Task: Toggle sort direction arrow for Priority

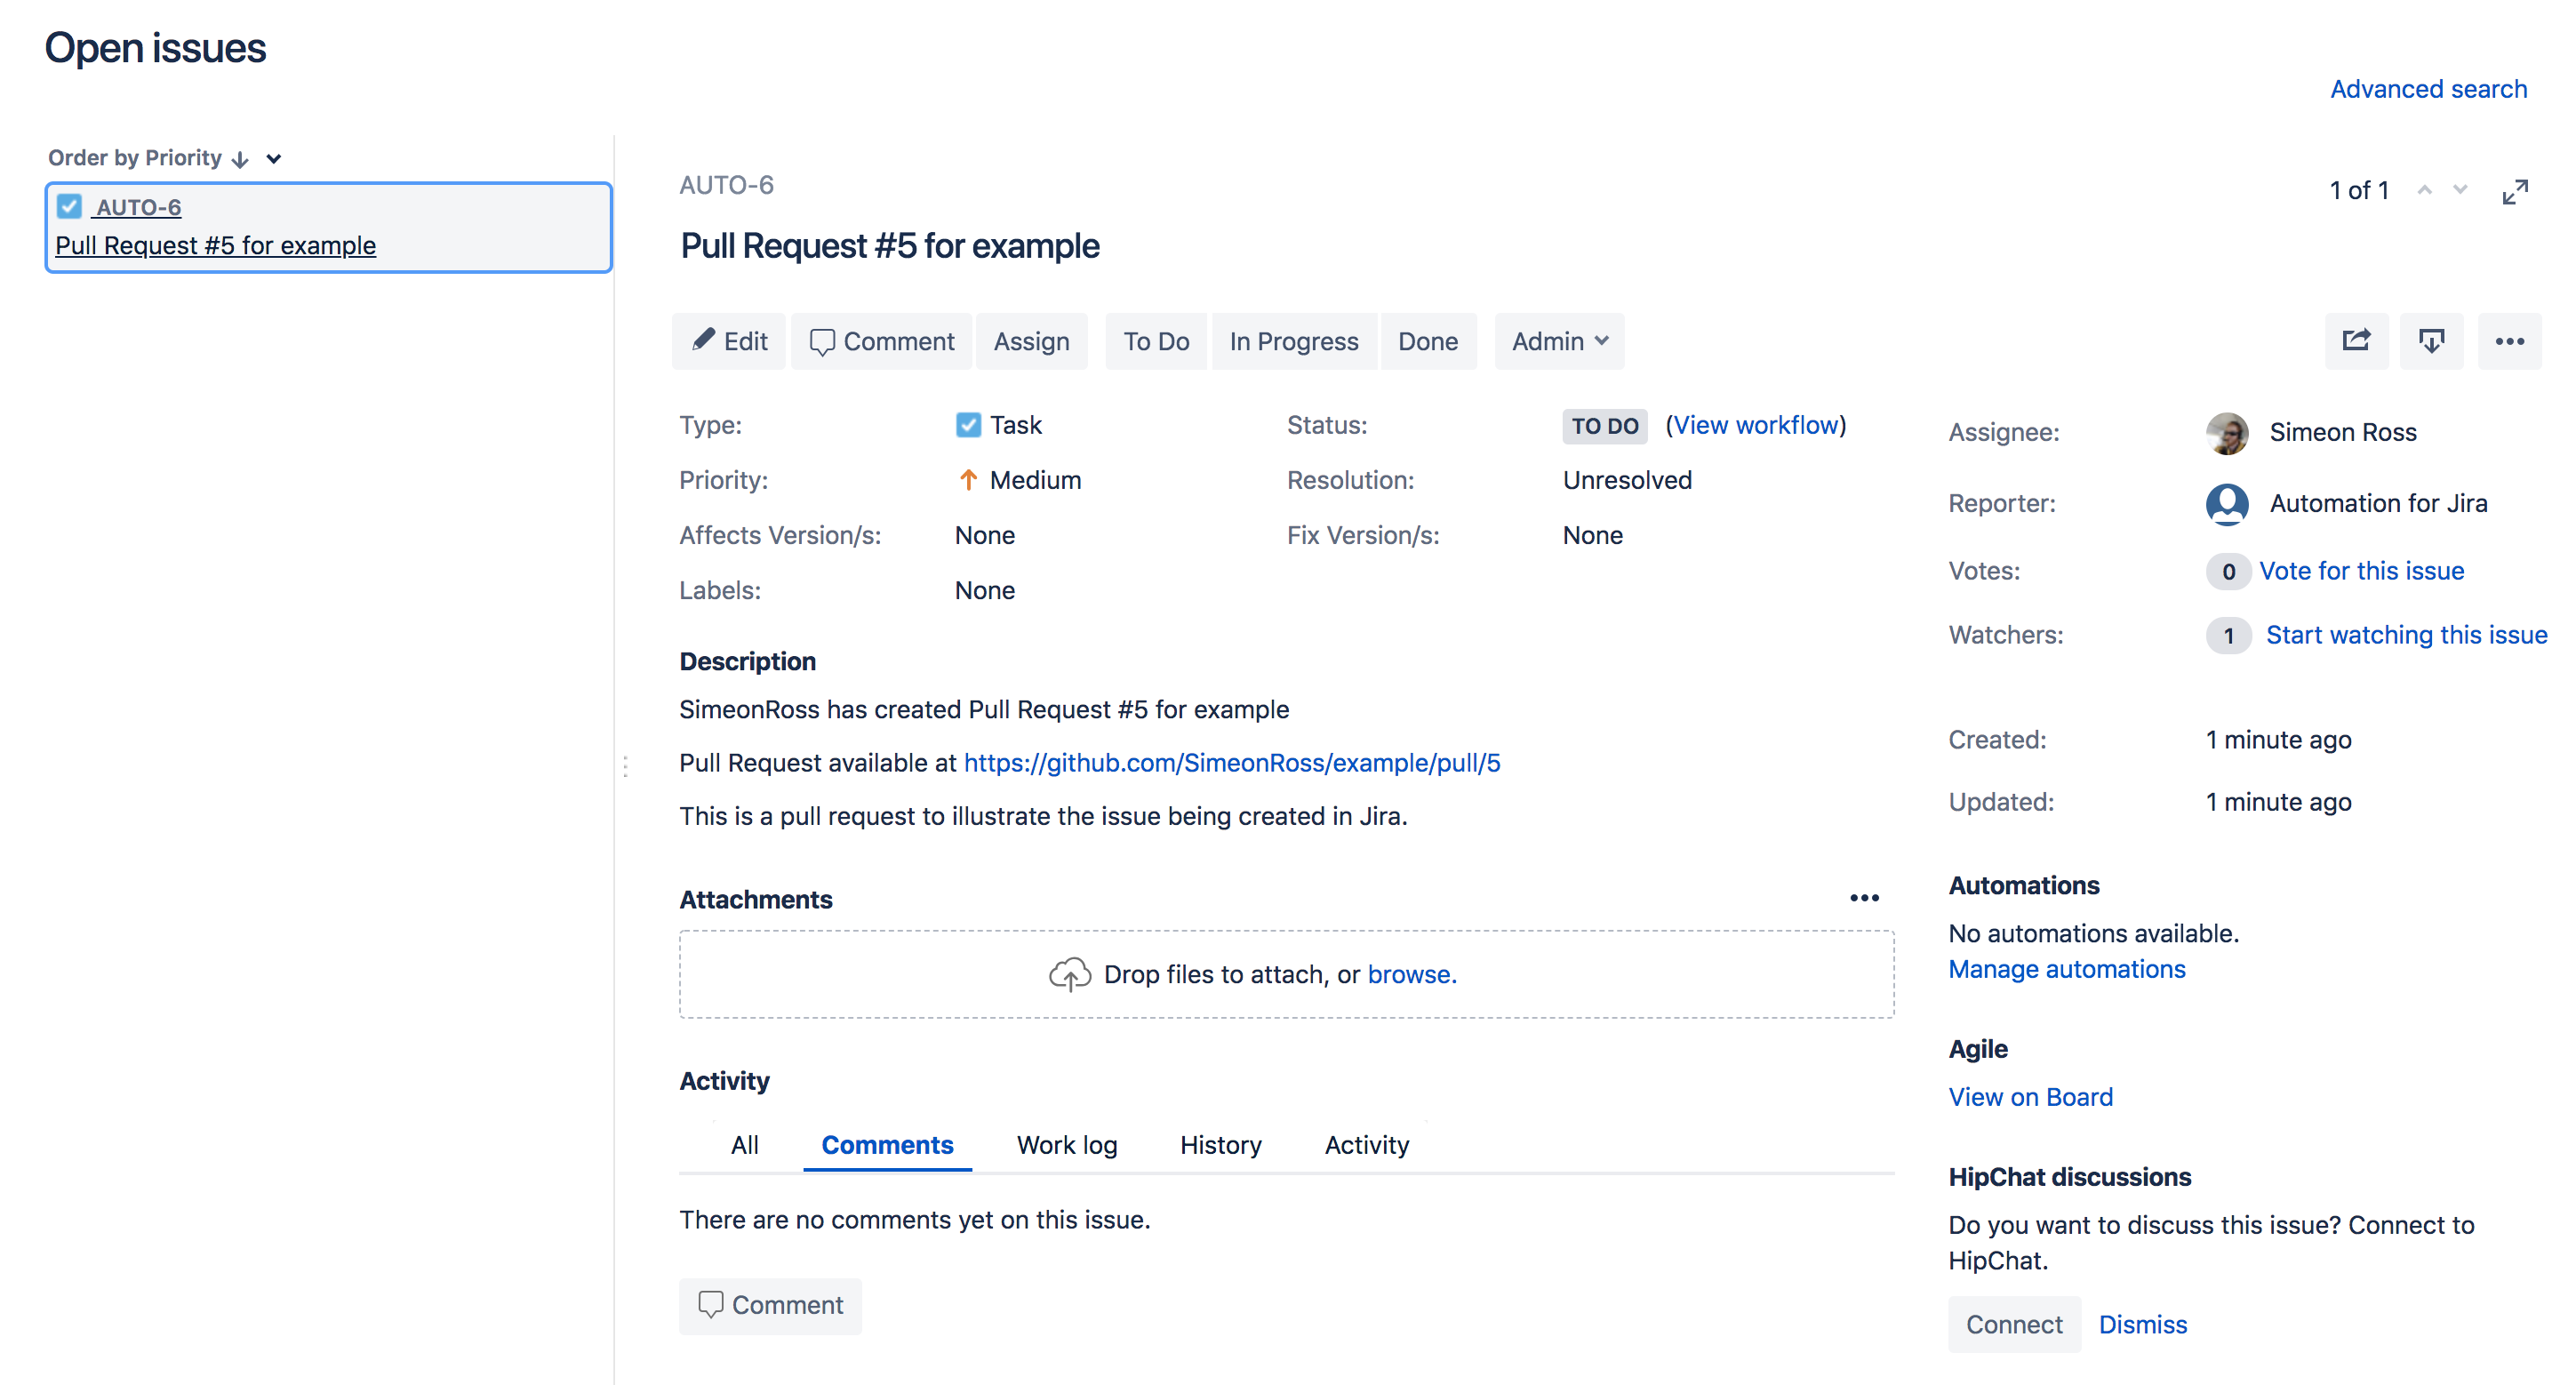Action: coord(240,159)
